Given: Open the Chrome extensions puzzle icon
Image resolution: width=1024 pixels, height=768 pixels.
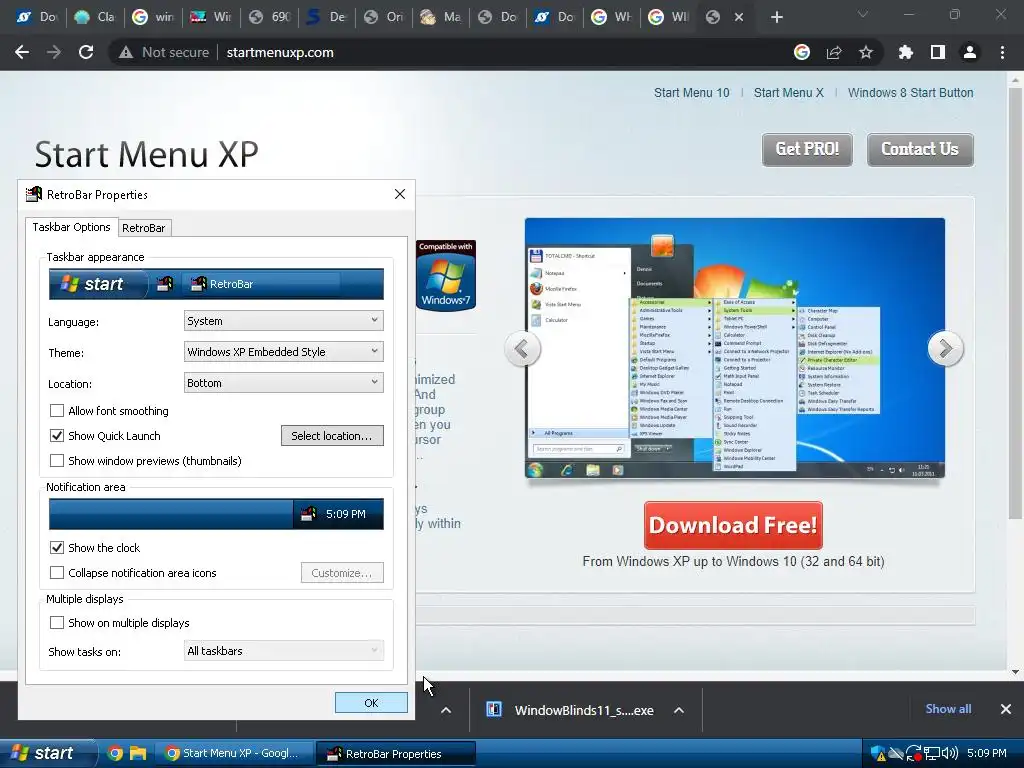Looking at the screenshot, I should click(x=906, y=52).
